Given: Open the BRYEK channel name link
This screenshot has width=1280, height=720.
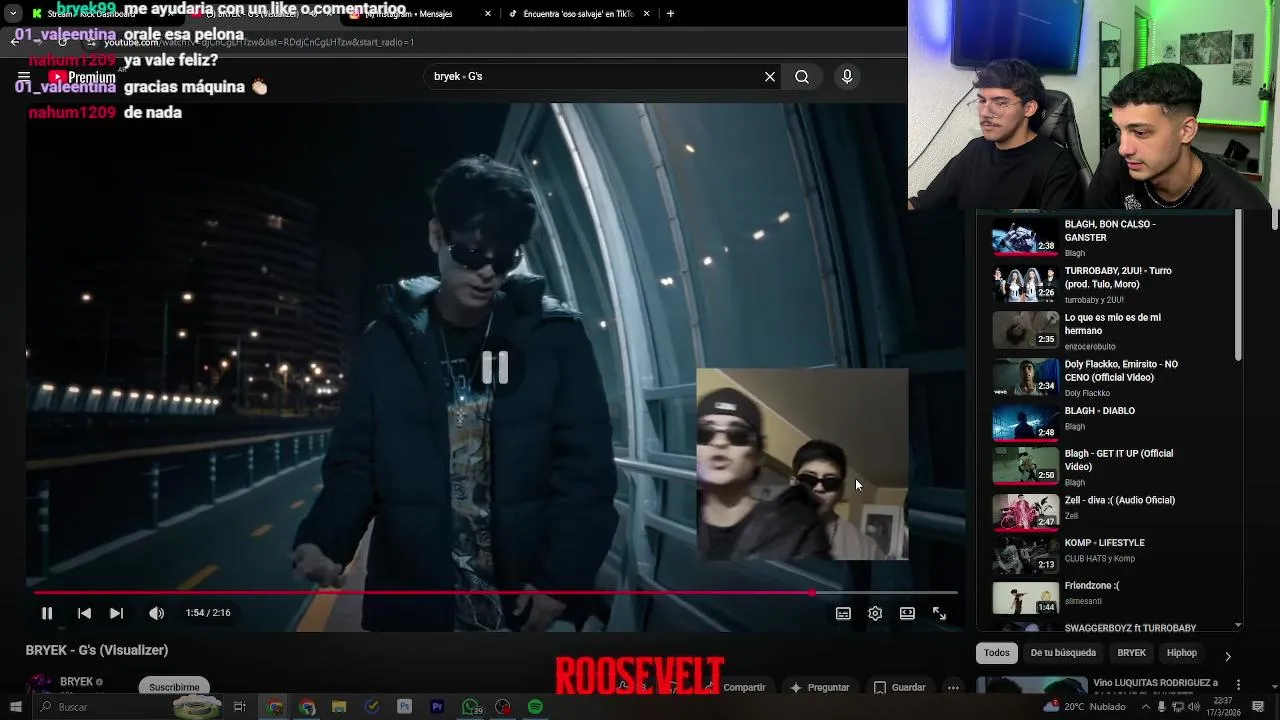Looking at the screenshot, I should pyautogui.click(x=76, y=682).
